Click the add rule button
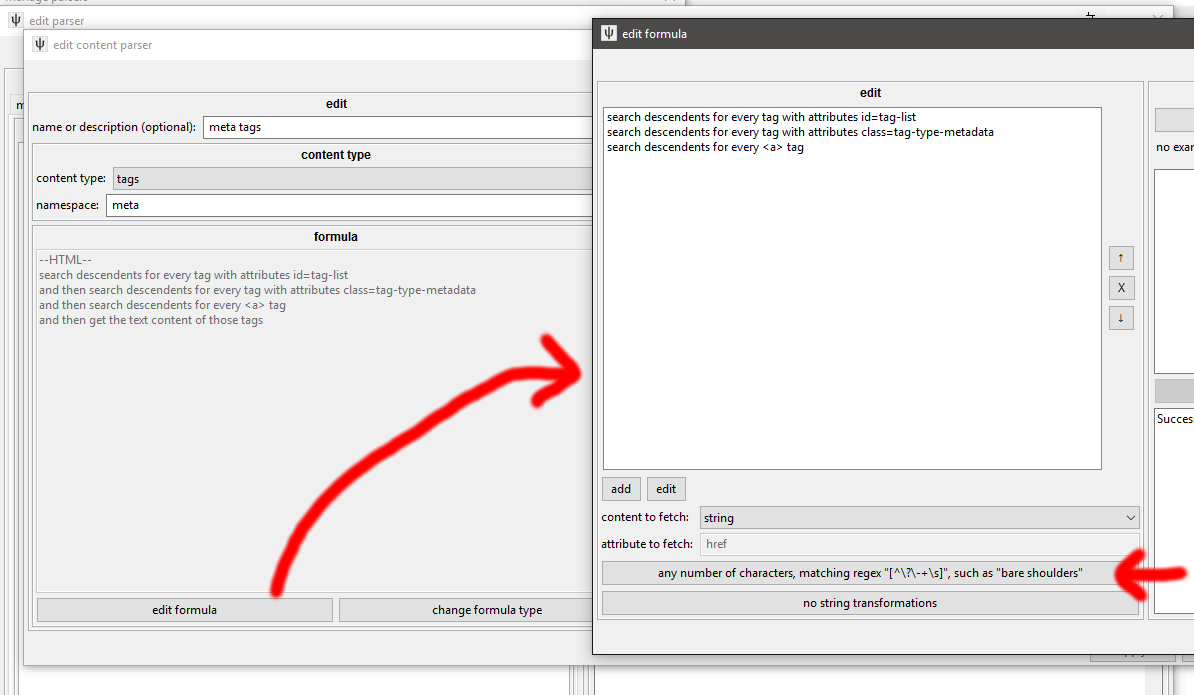Viewport: 1194px width, 695px height. pos(621,489)
